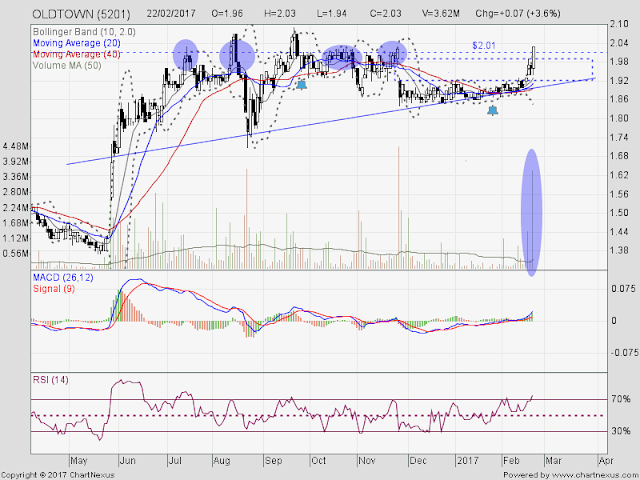Click the 1.86 price axis label
The image size is (640, 480).
(x=619, y=99)
